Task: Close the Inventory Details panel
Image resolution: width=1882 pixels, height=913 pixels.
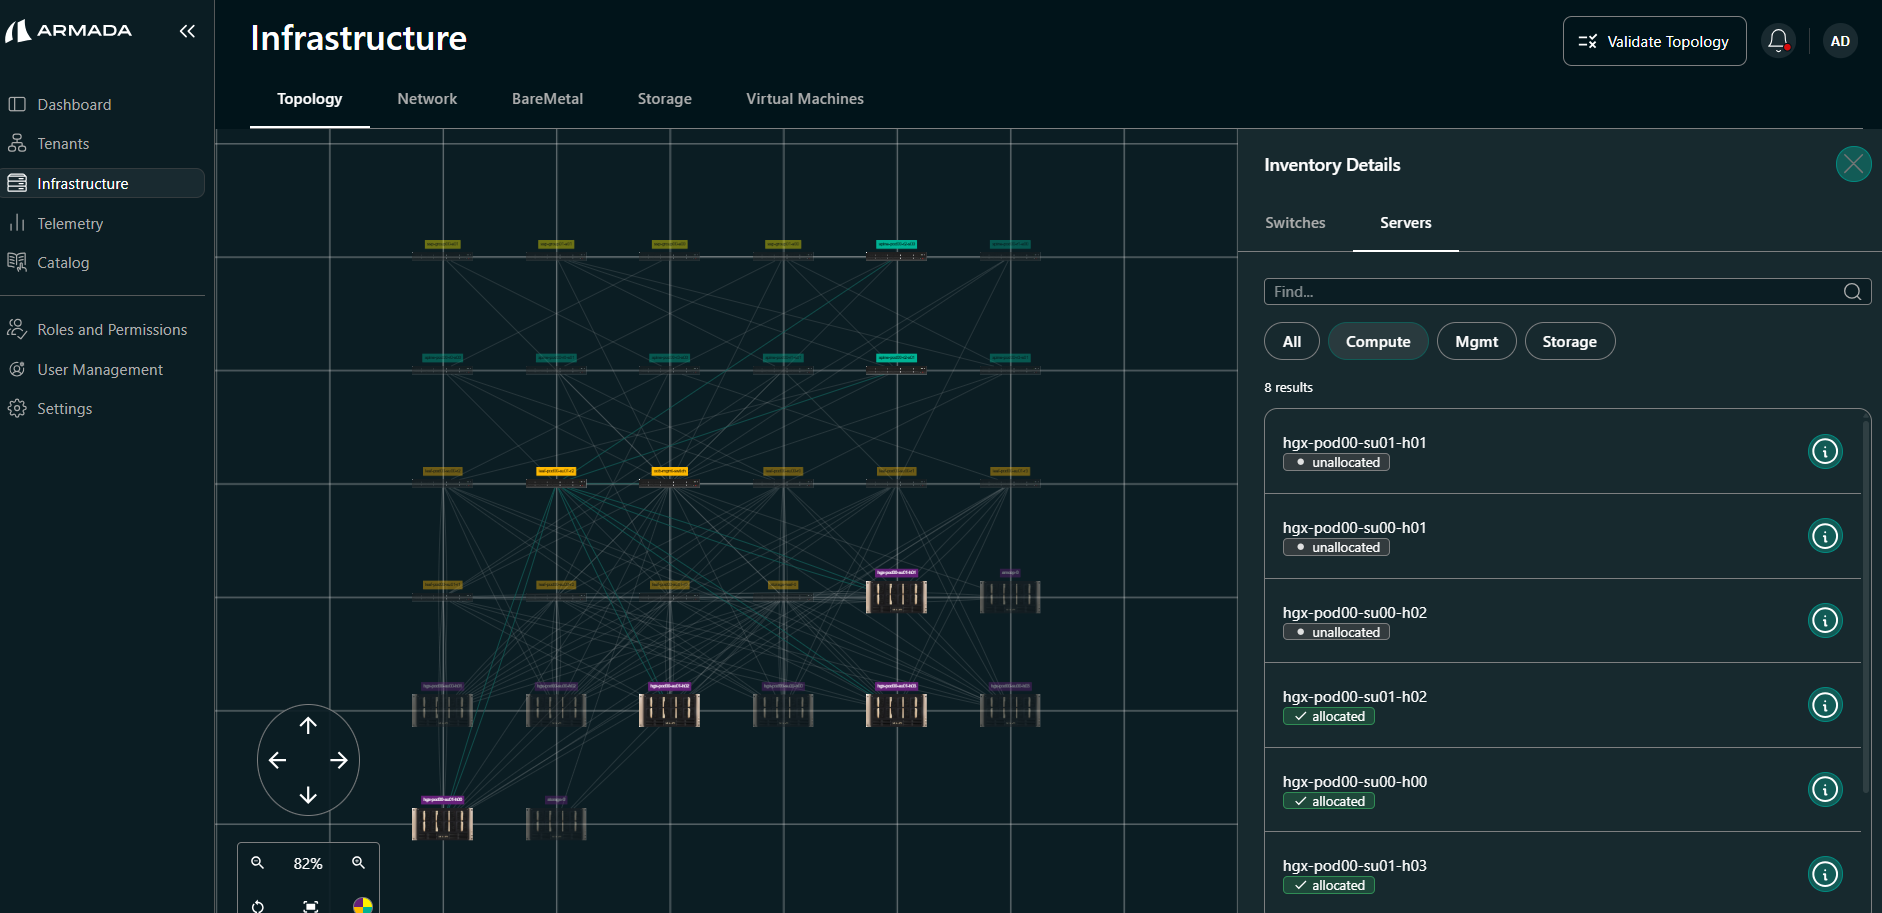Action: pos(1853,164)
